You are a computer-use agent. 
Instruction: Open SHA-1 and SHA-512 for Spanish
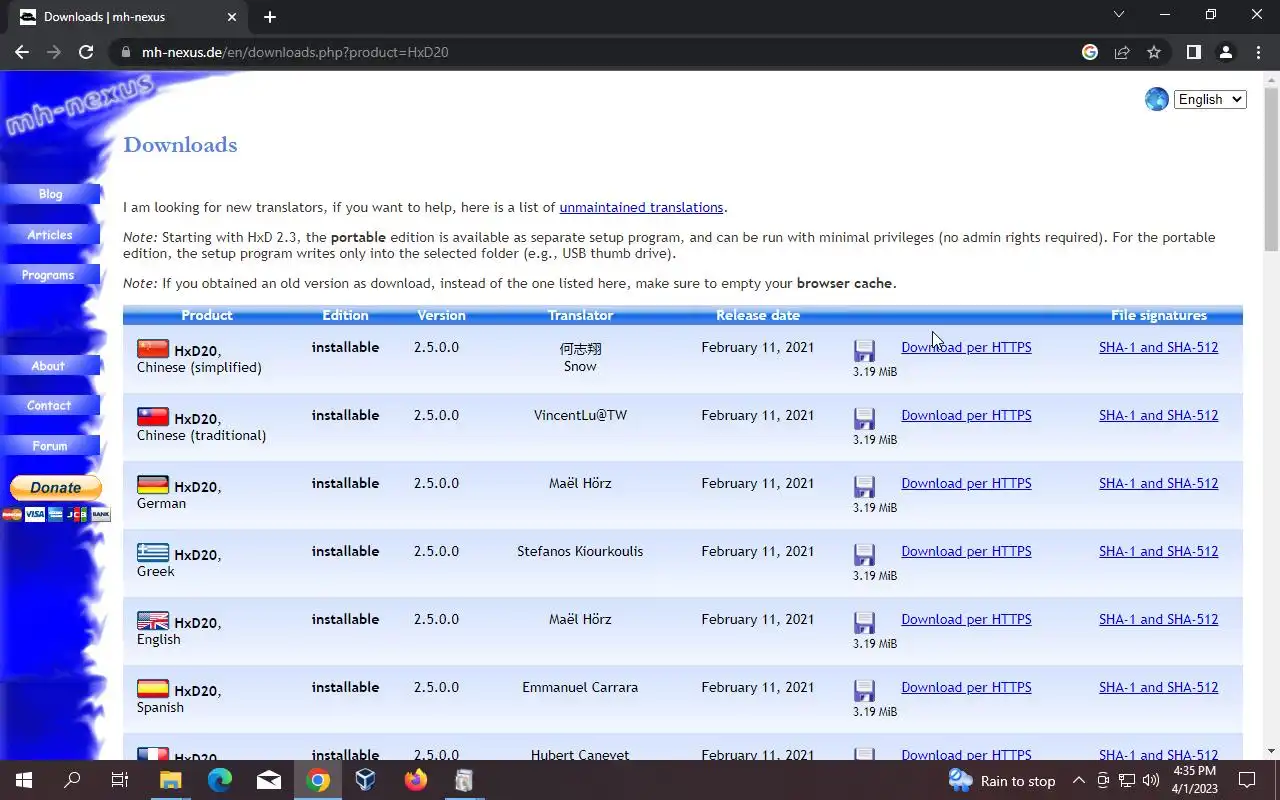pyautogui.click(x=1158, y=687)
